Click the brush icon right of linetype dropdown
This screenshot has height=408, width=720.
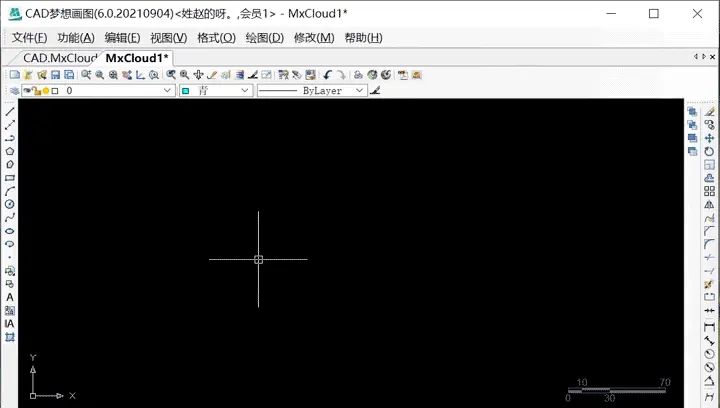[375, 90]
